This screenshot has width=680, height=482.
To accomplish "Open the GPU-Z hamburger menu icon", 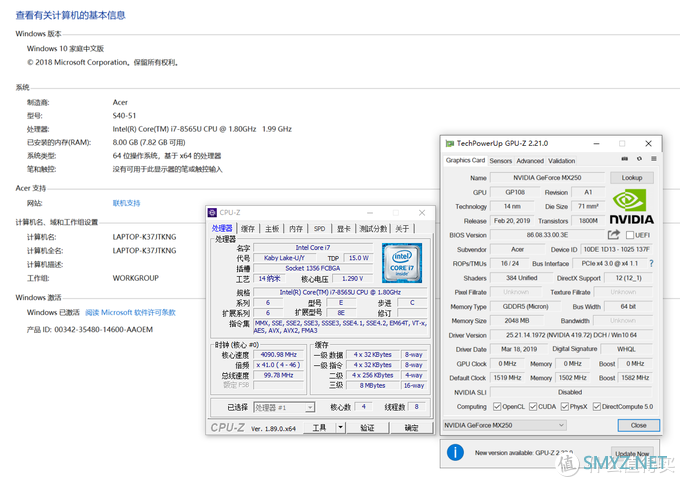I will point(654,159).
